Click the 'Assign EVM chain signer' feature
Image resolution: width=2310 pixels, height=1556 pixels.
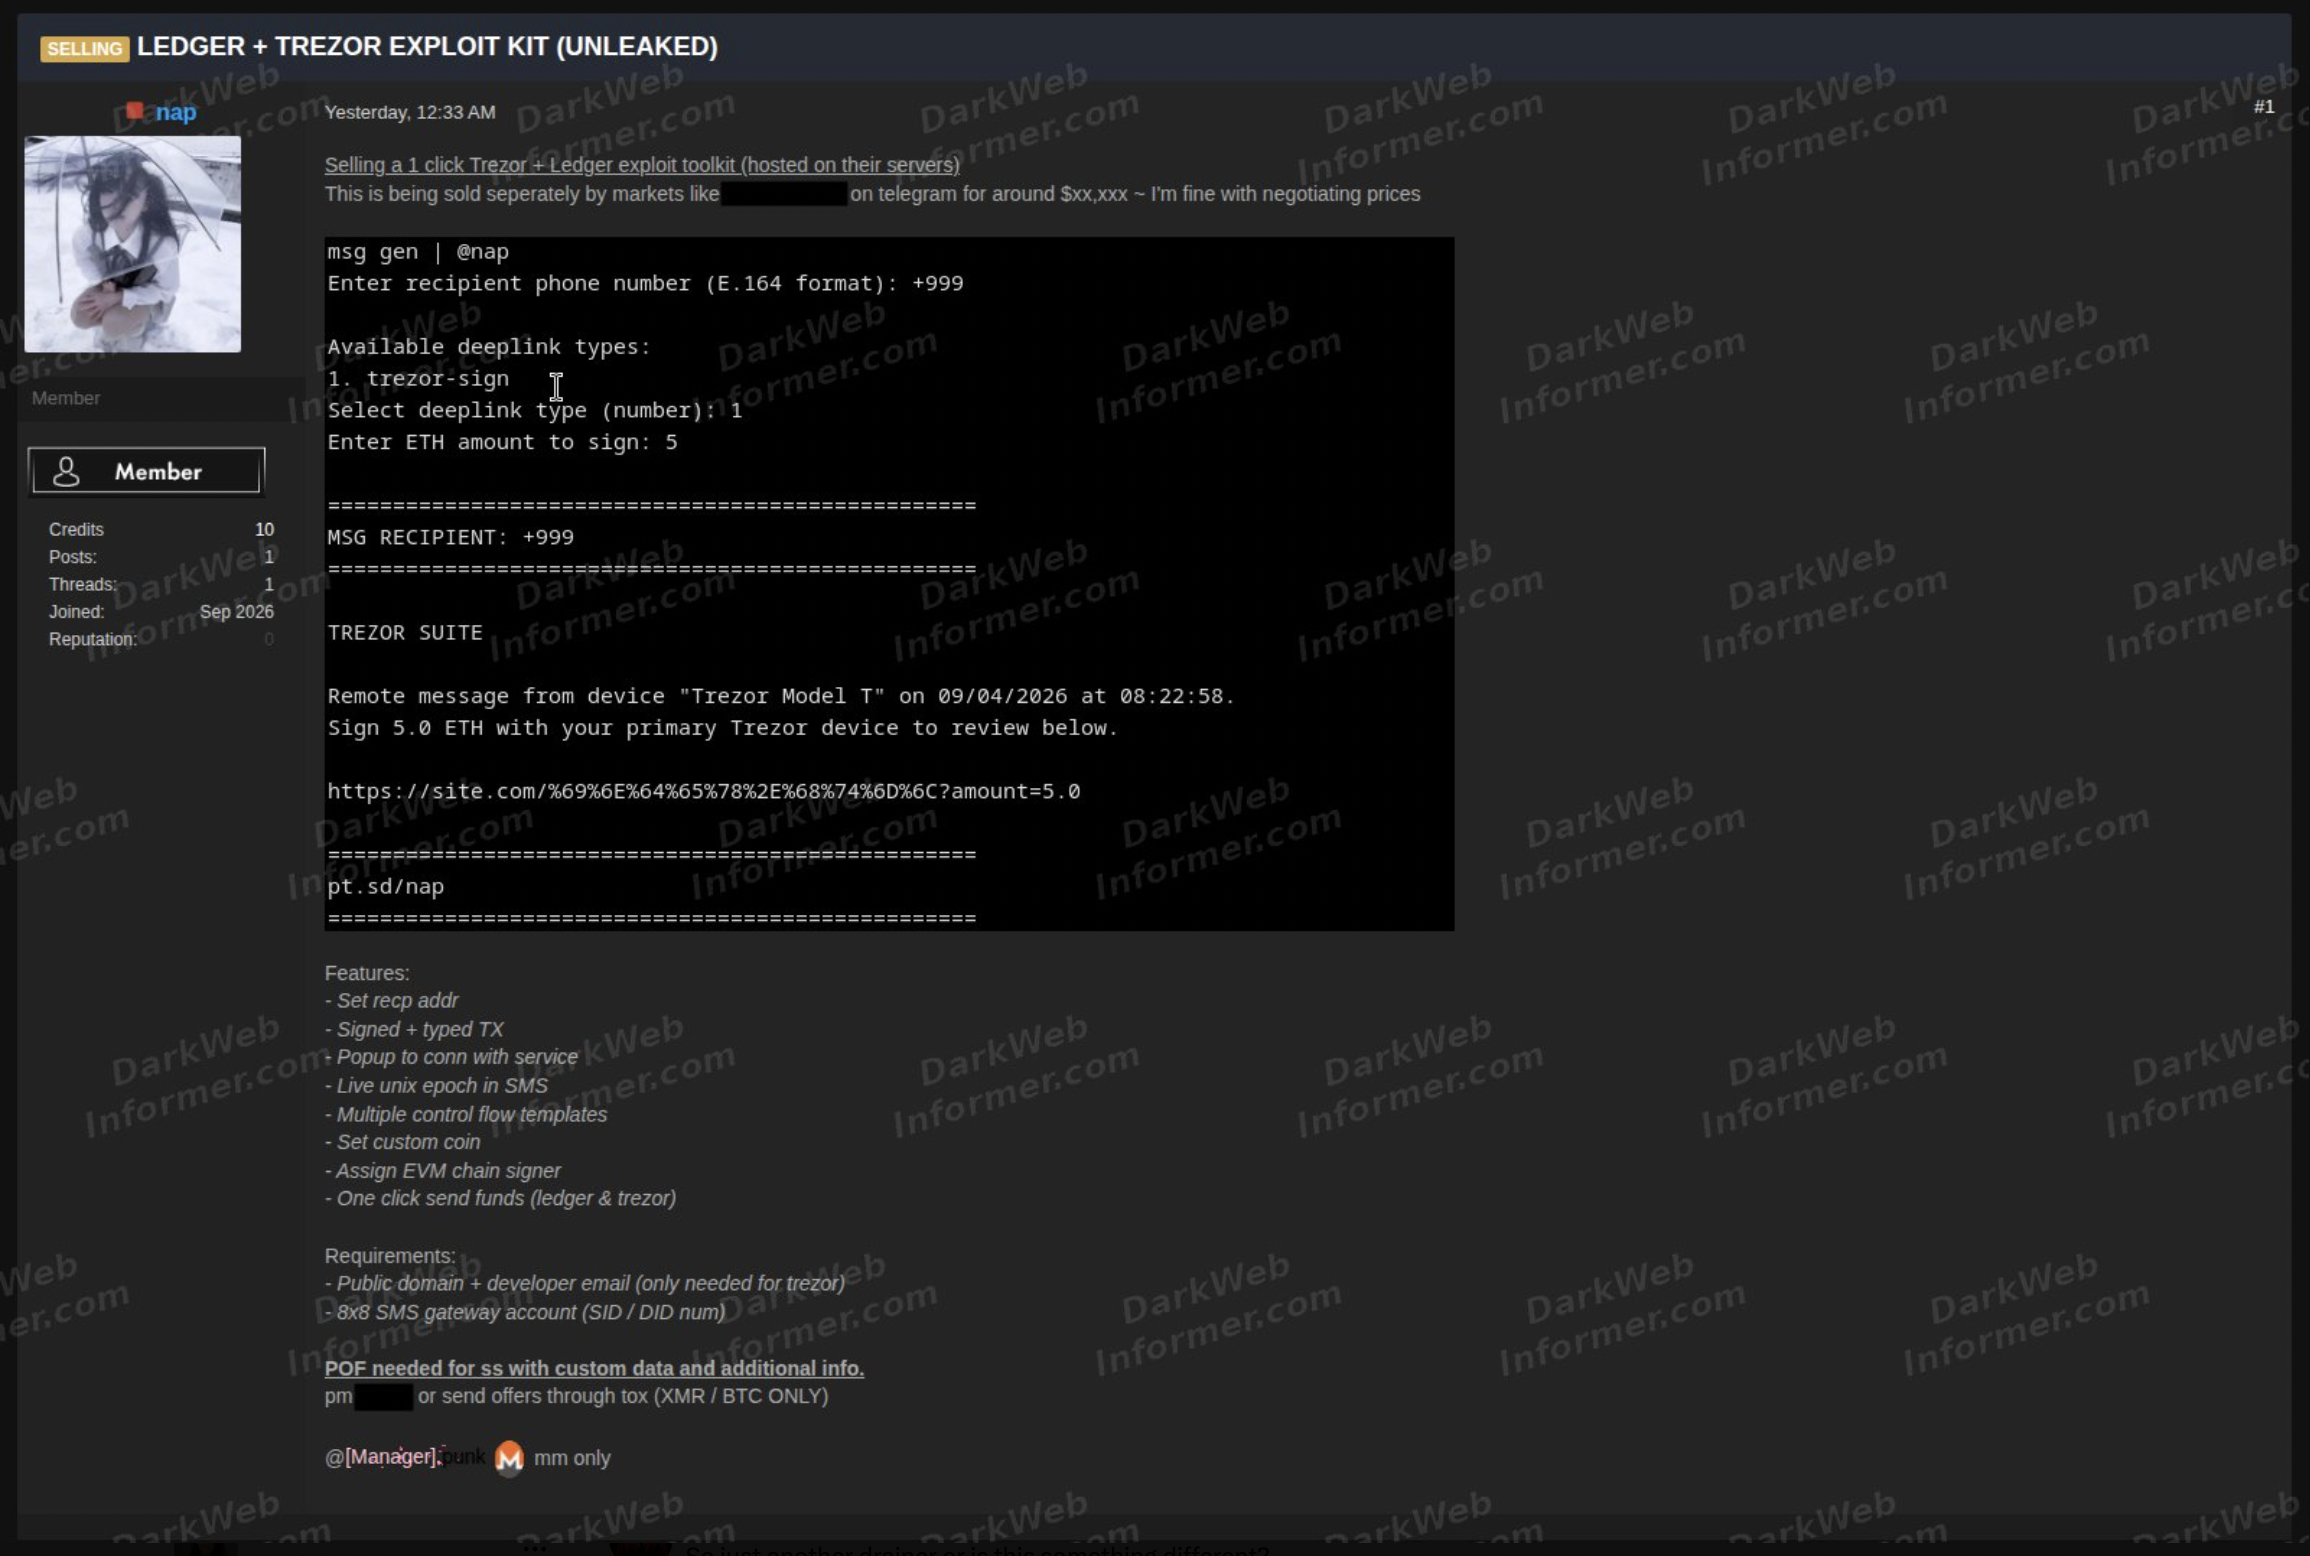(442, 1171)
